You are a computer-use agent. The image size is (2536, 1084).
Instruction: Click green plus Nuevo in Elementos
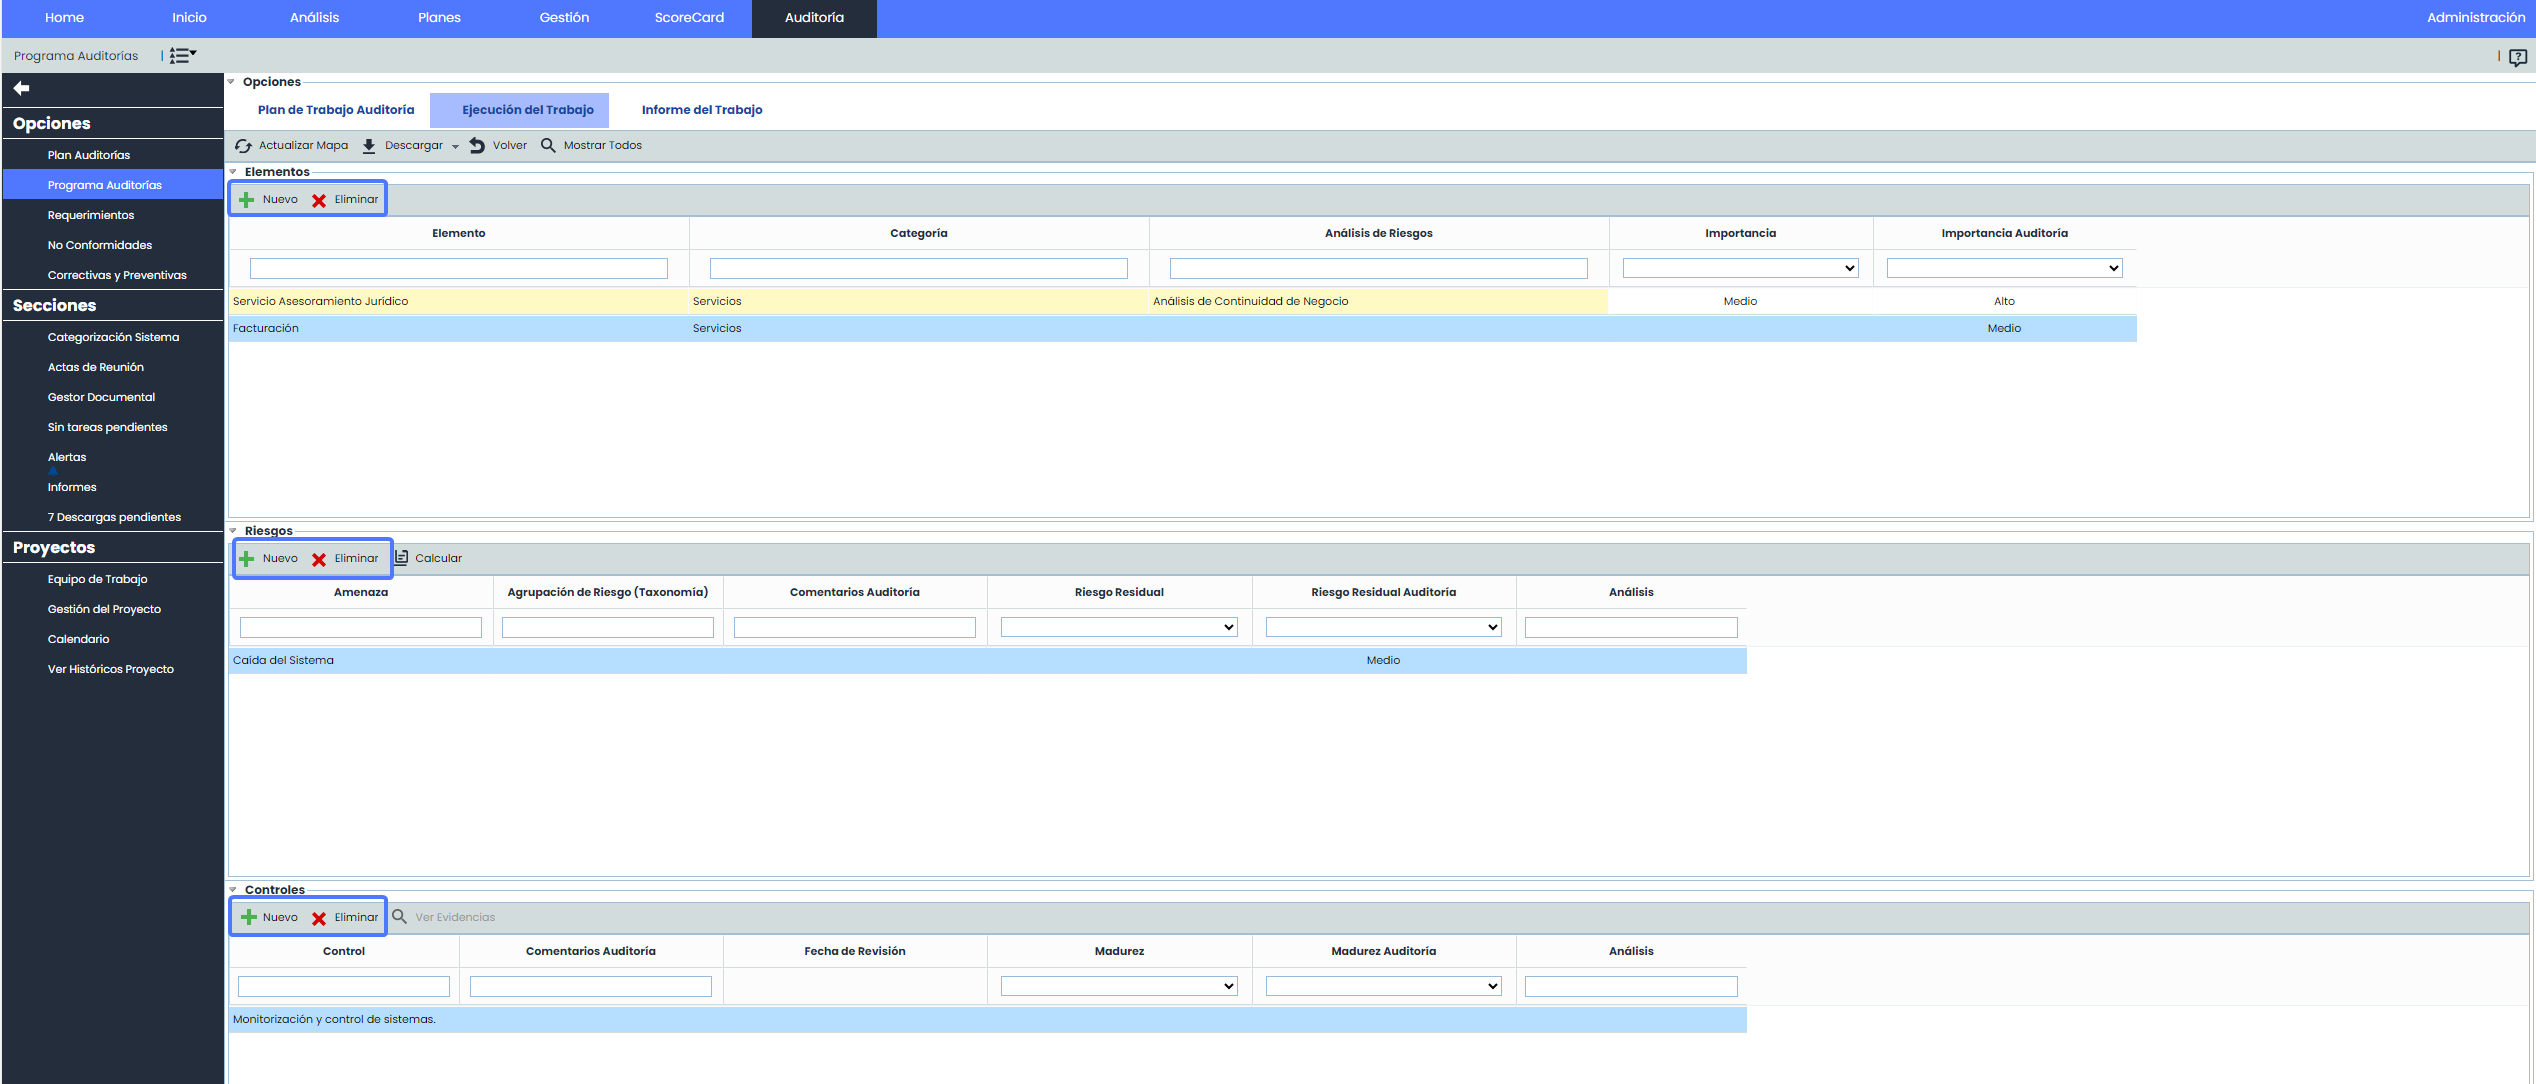(247, 200)
